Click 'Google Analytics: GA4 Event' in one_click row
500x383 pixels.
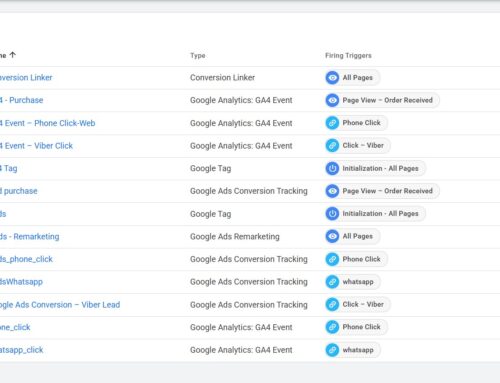241,327
